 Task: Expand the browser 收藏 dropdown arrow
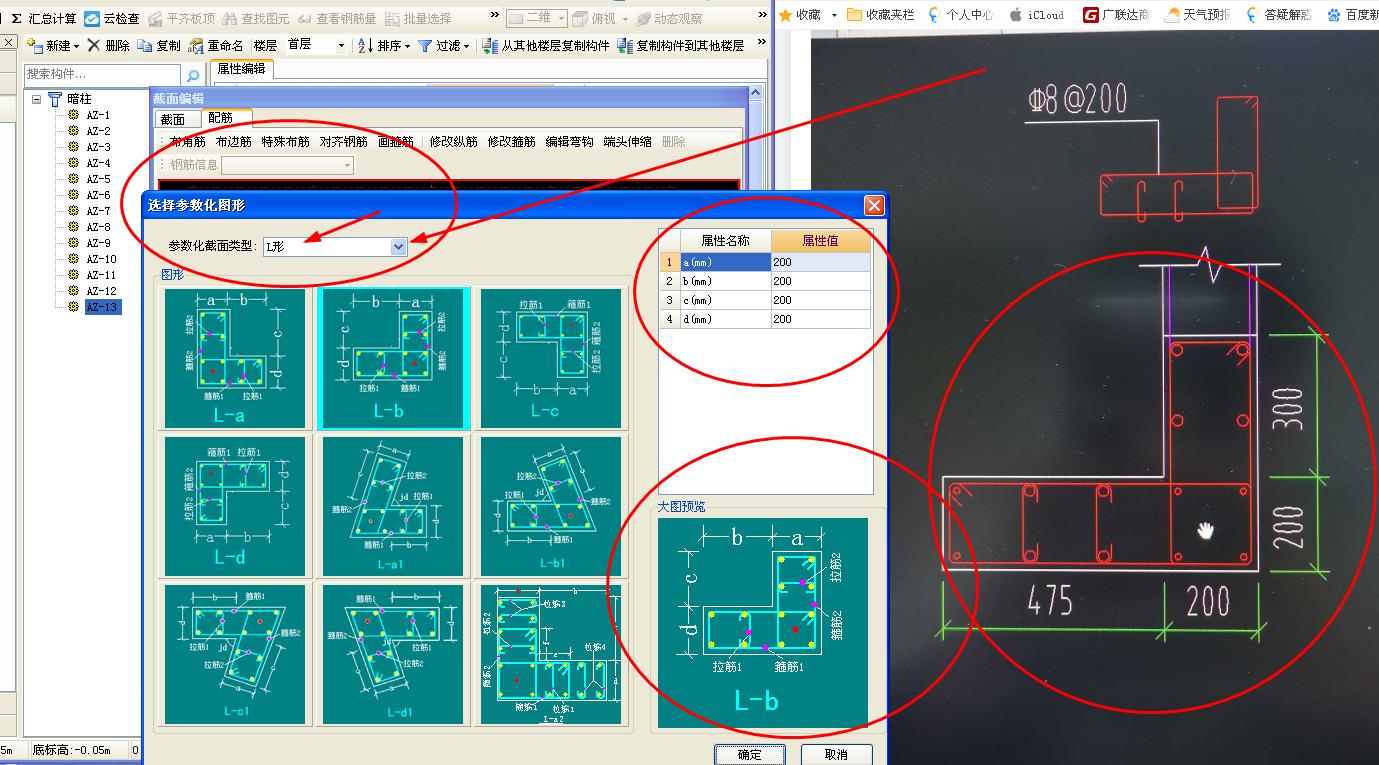click(x=834, y=15)
